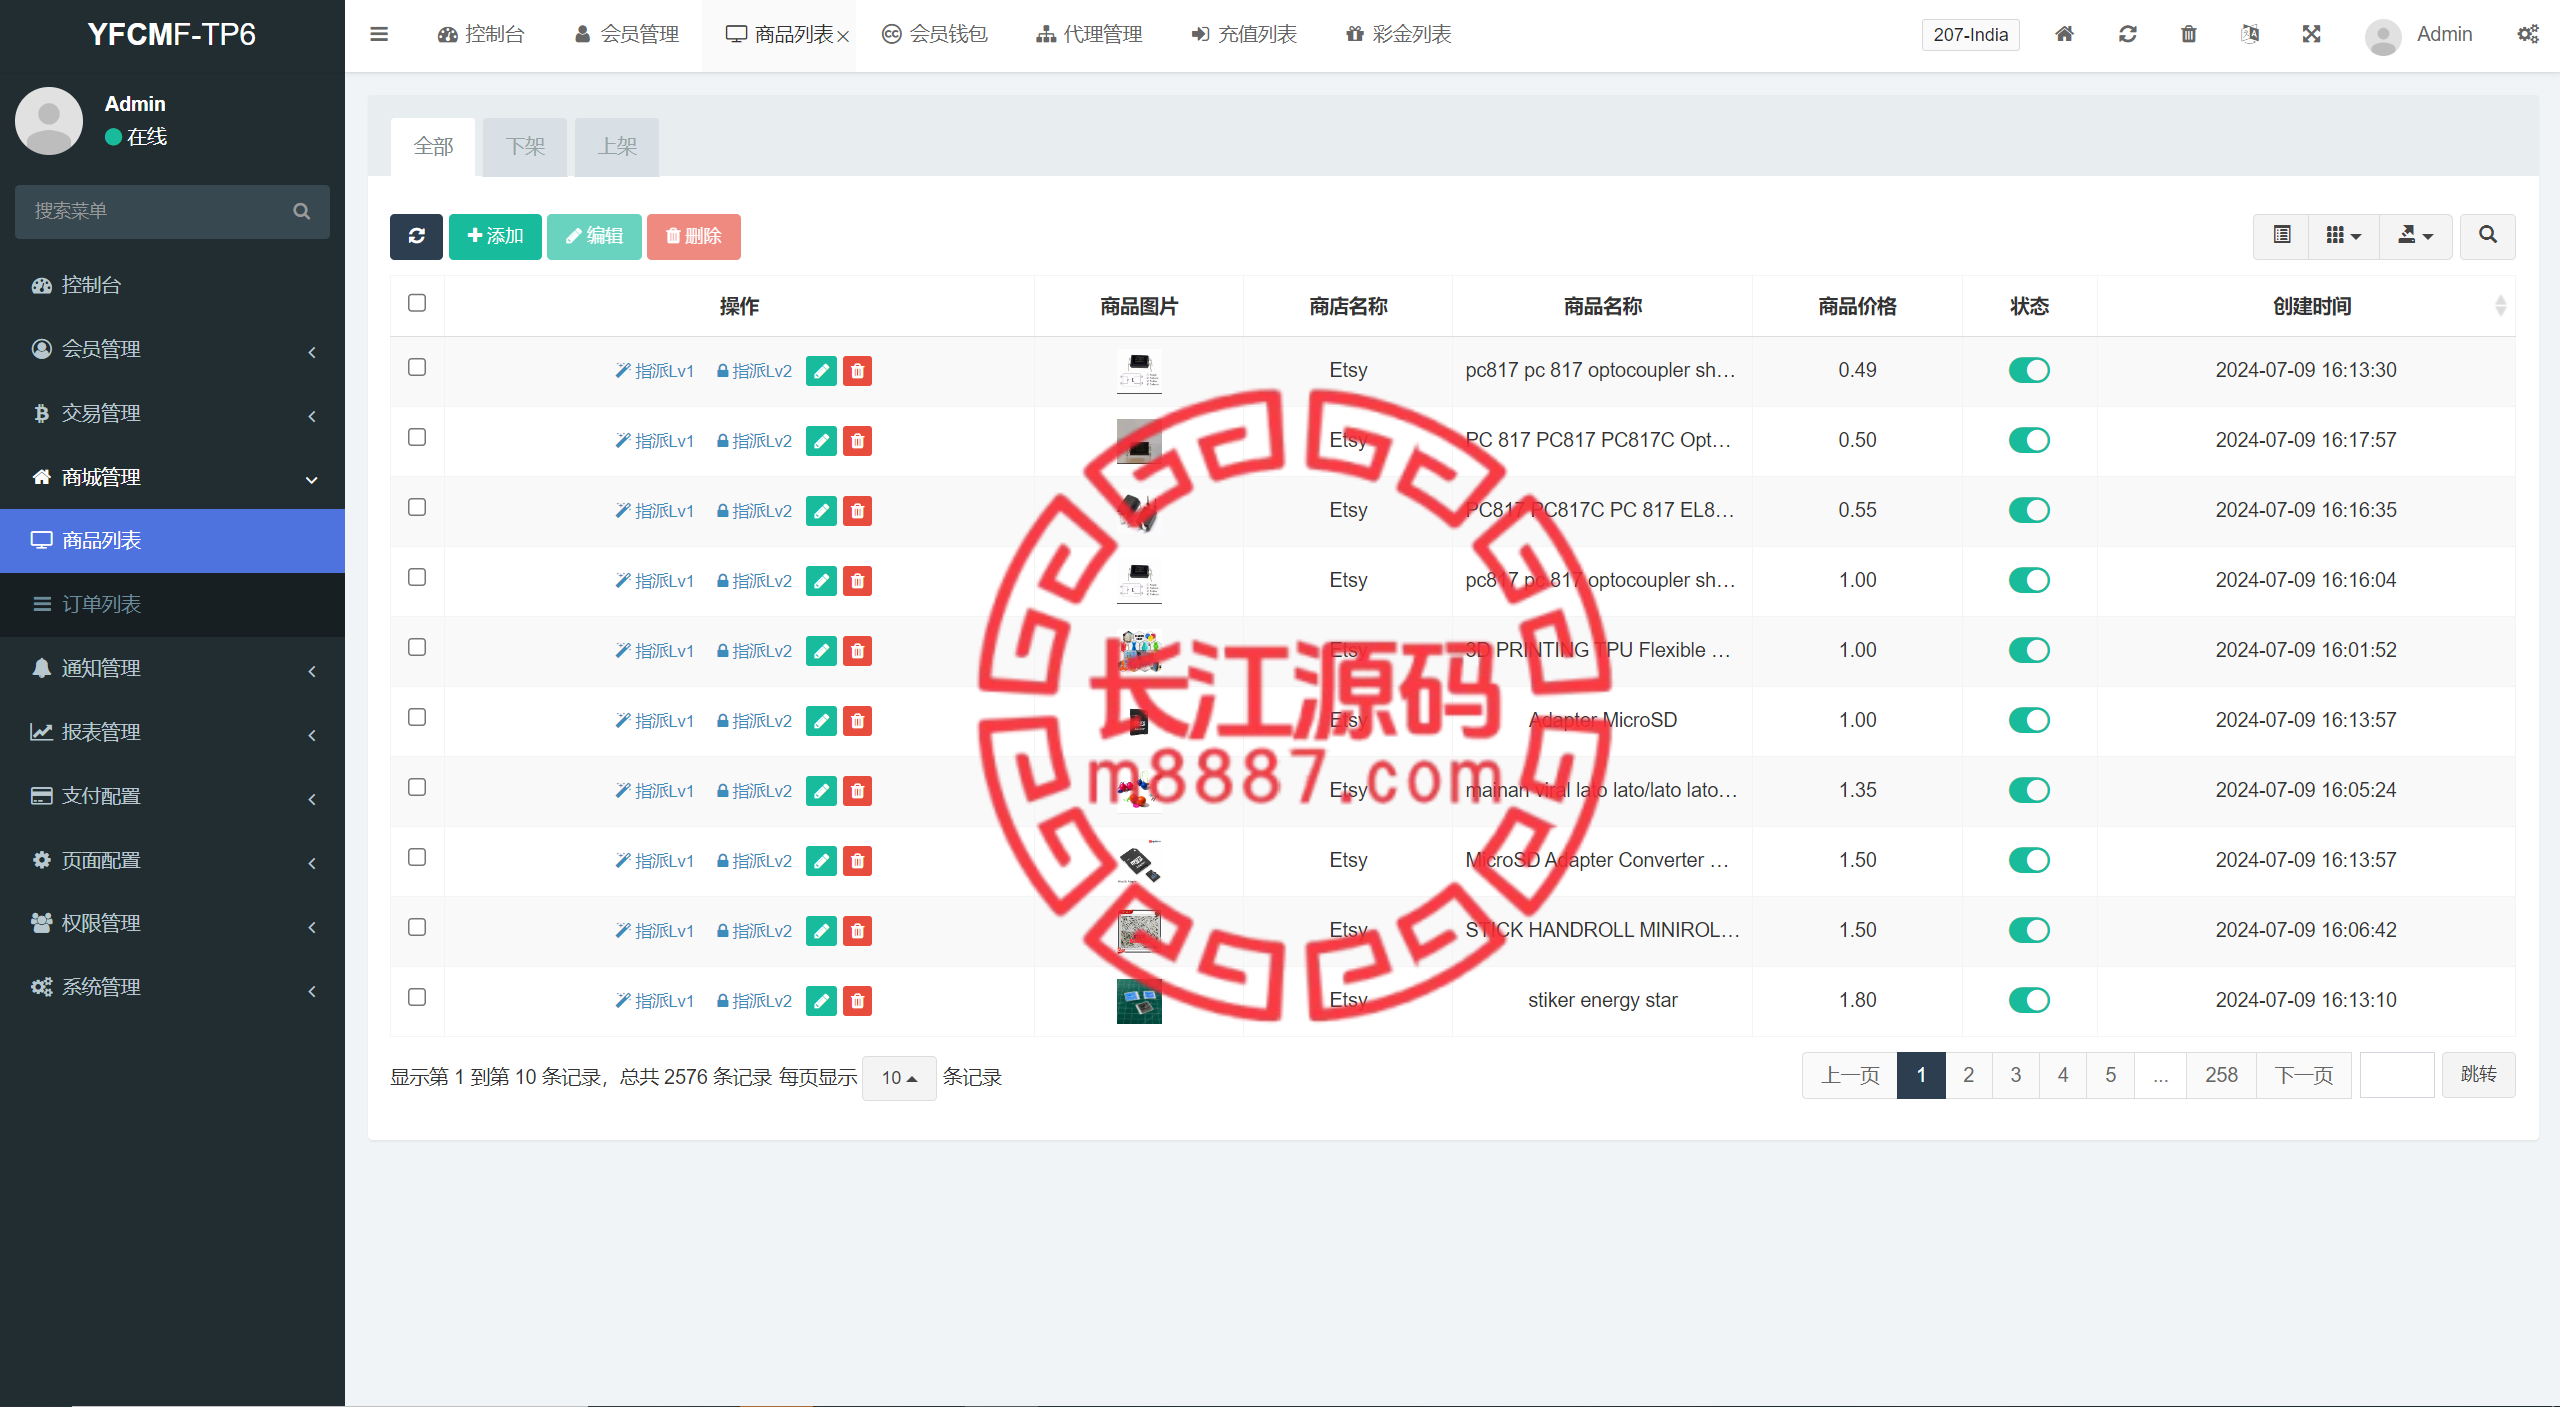This screenshot has height=1407, width=2560.
Task: Toggle status switch for price 0.49 product
Action: 2029,370
